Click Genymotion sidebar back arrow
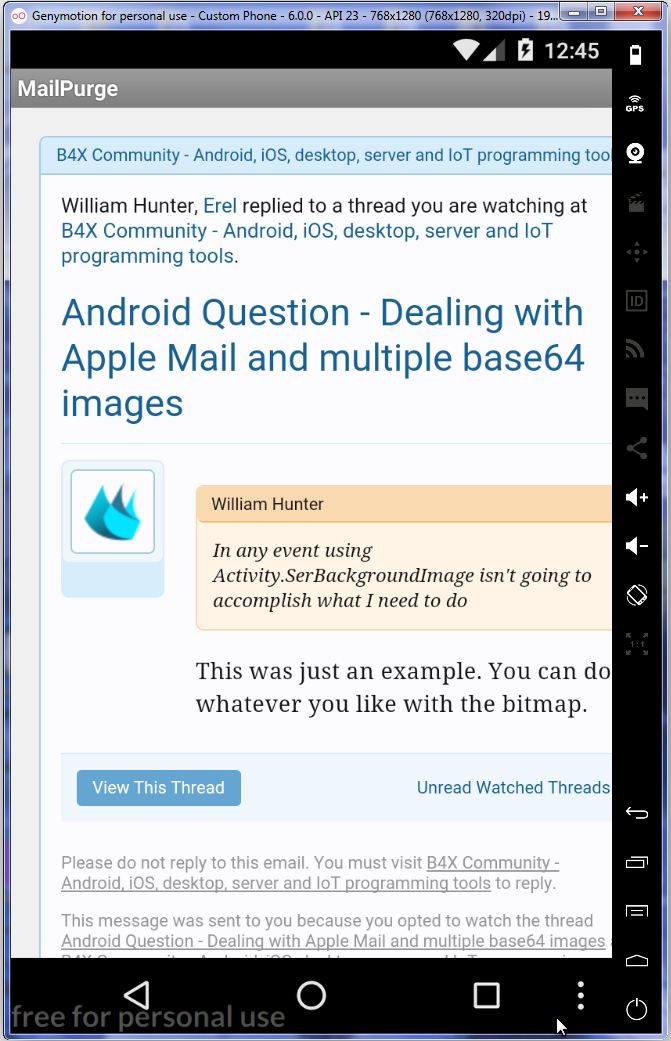The image size is (671, 1041). pyautogui.click(x=636, y=813)
